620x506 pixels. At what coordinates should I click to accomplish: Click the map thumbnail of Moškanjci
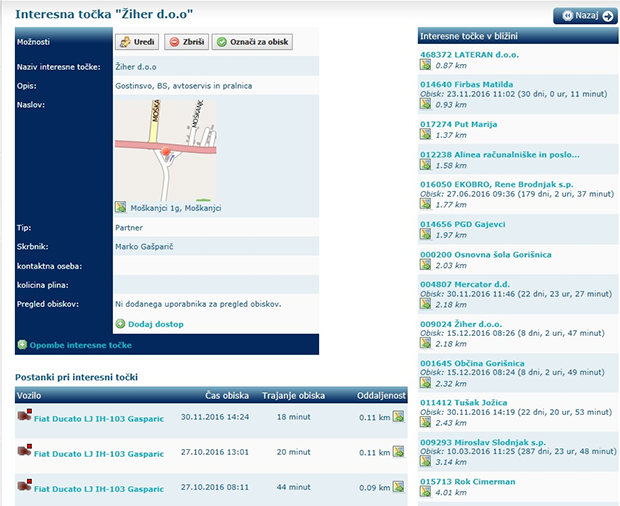point(166,150)
